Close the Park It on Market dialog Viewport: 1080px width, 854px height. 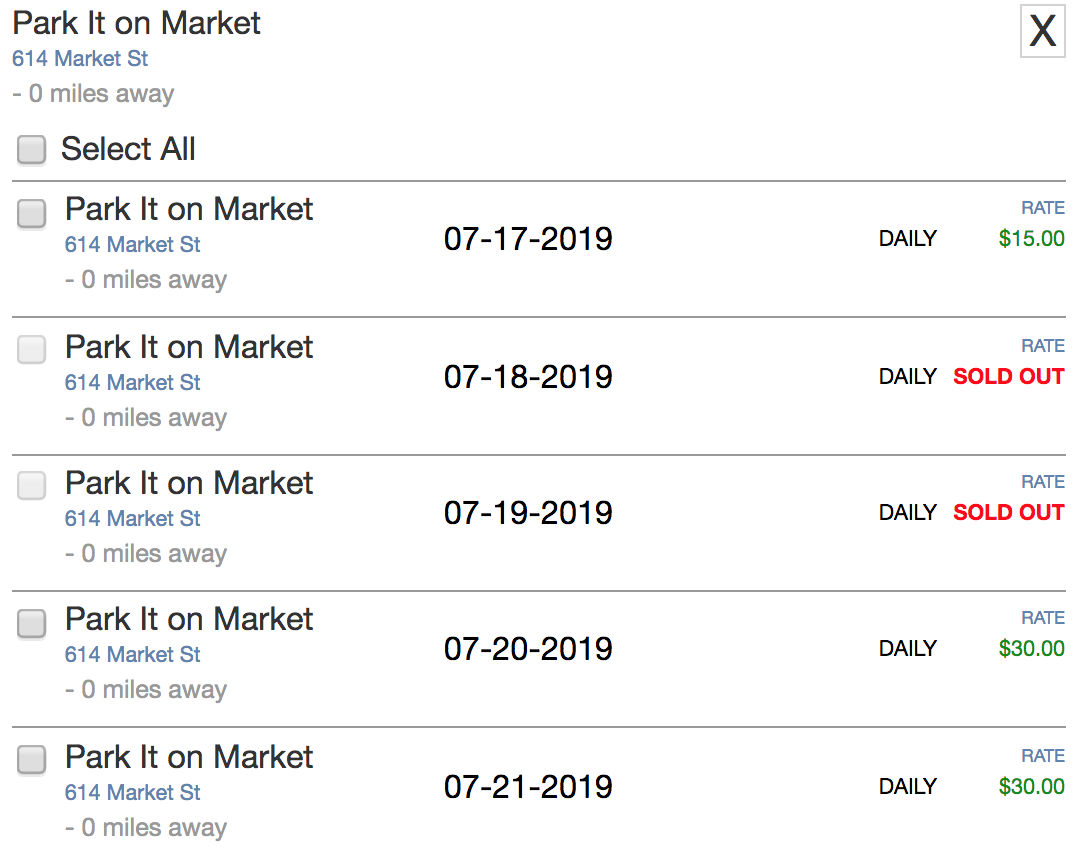pos(1042,31)
